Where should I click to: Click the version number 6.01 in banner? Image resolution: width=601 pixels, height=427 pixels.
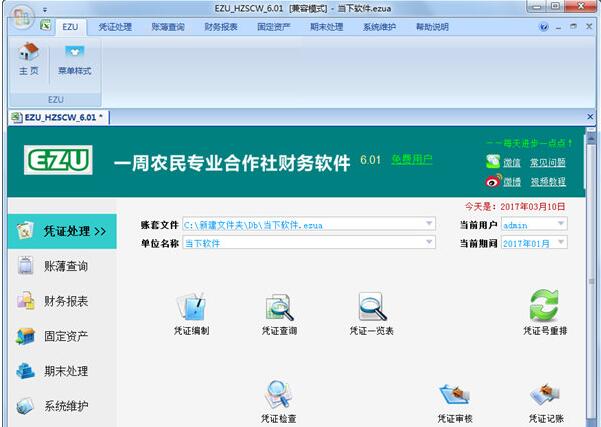[370, 159]
